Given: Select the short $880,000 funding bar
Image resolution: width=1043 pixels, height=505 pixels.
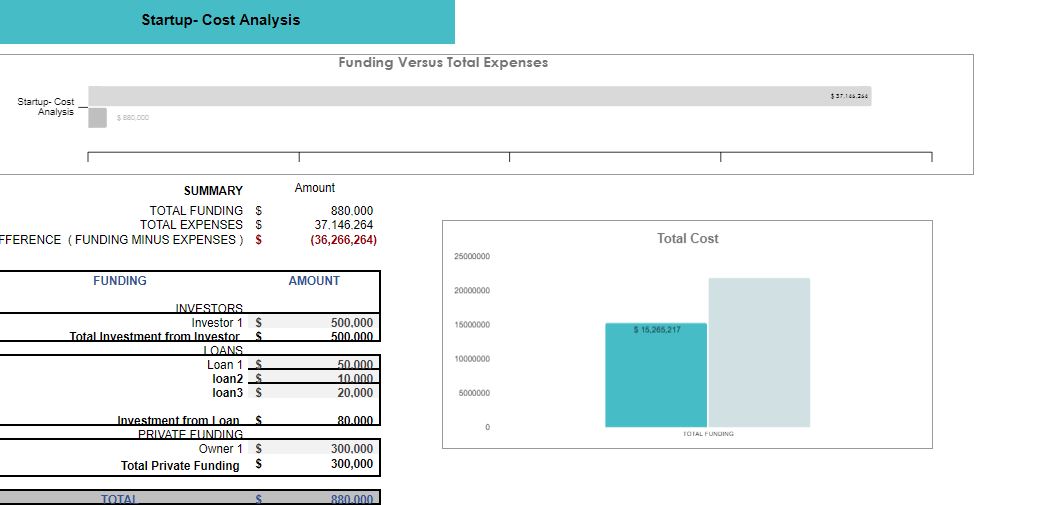Looking at the screenshot, I should click(x=97, y=118).
